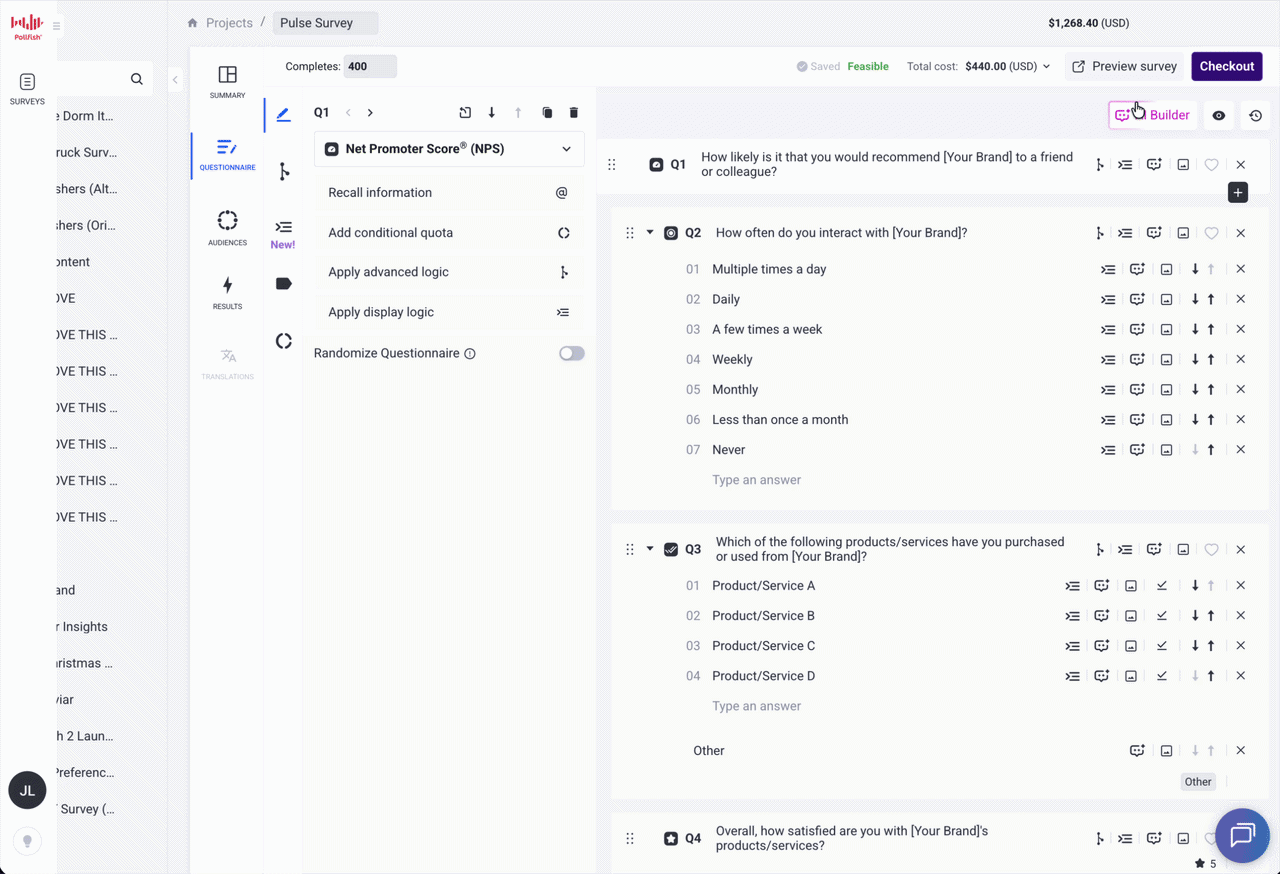Image resolution: width=1280 pixels, height=874 pixels.
Task: Open the JL user avatar menu
Action: [27, 790]
